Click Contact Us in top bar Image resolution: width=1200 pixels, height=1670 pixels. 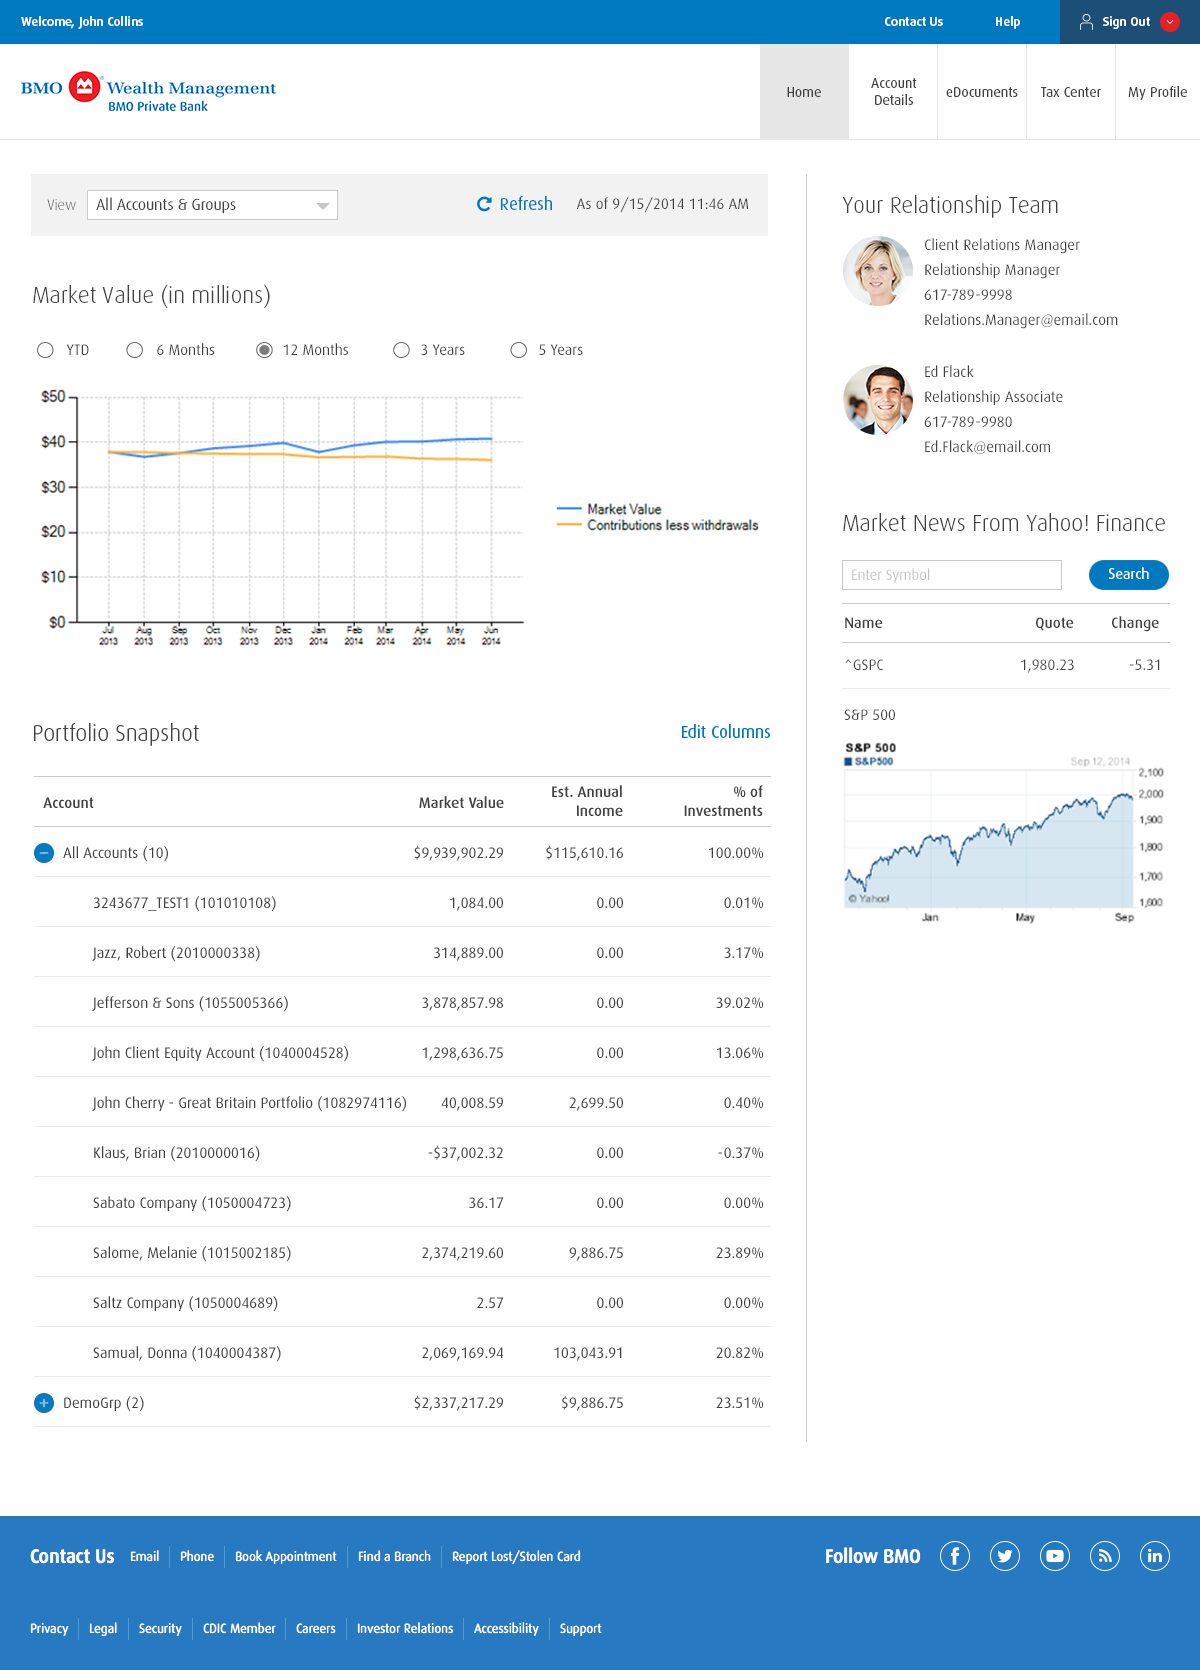[x=913, y=22]
